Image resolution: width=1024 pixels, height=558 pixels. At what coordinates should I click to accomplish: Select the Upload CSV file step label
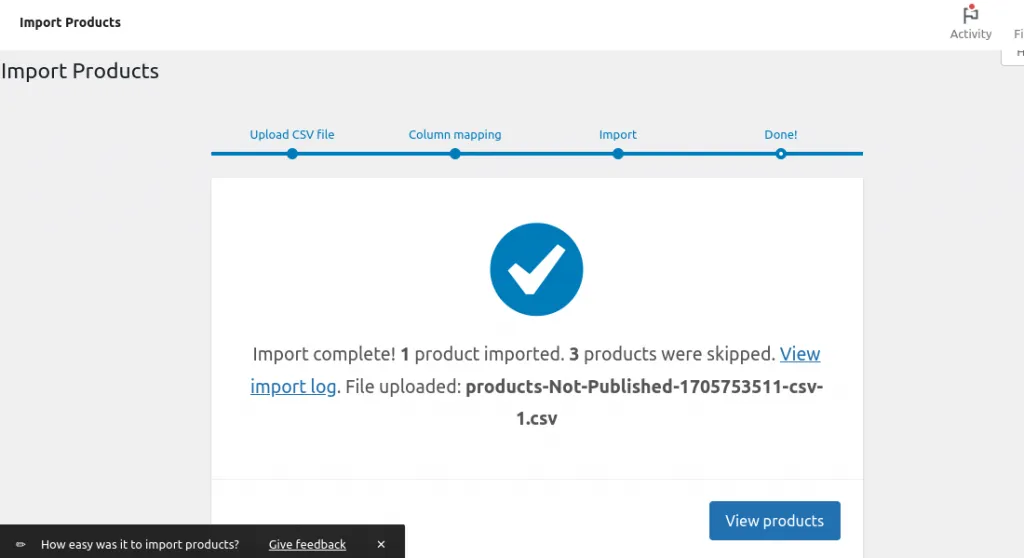[292, 135]
